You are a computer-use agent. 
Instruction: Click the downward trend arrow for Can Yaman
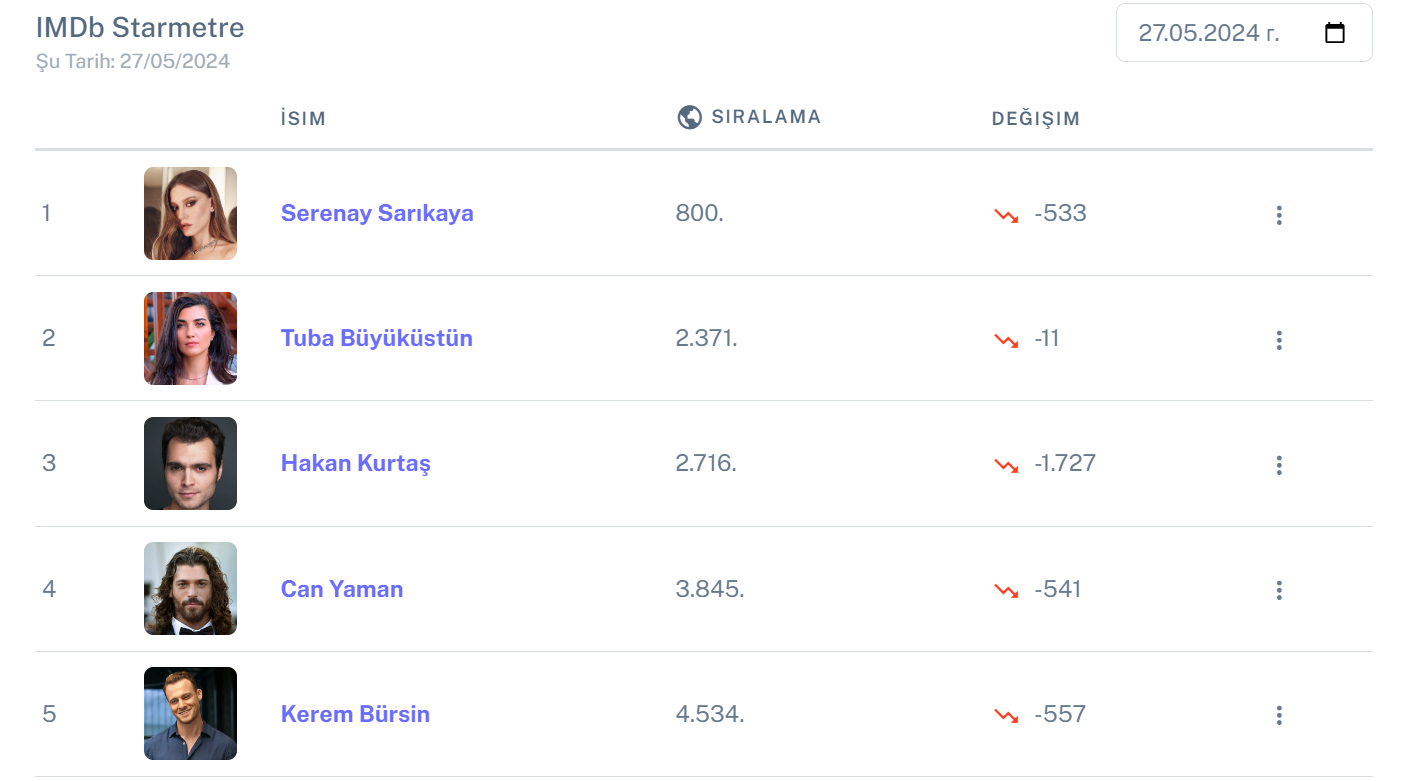(x=1005, y=590)
